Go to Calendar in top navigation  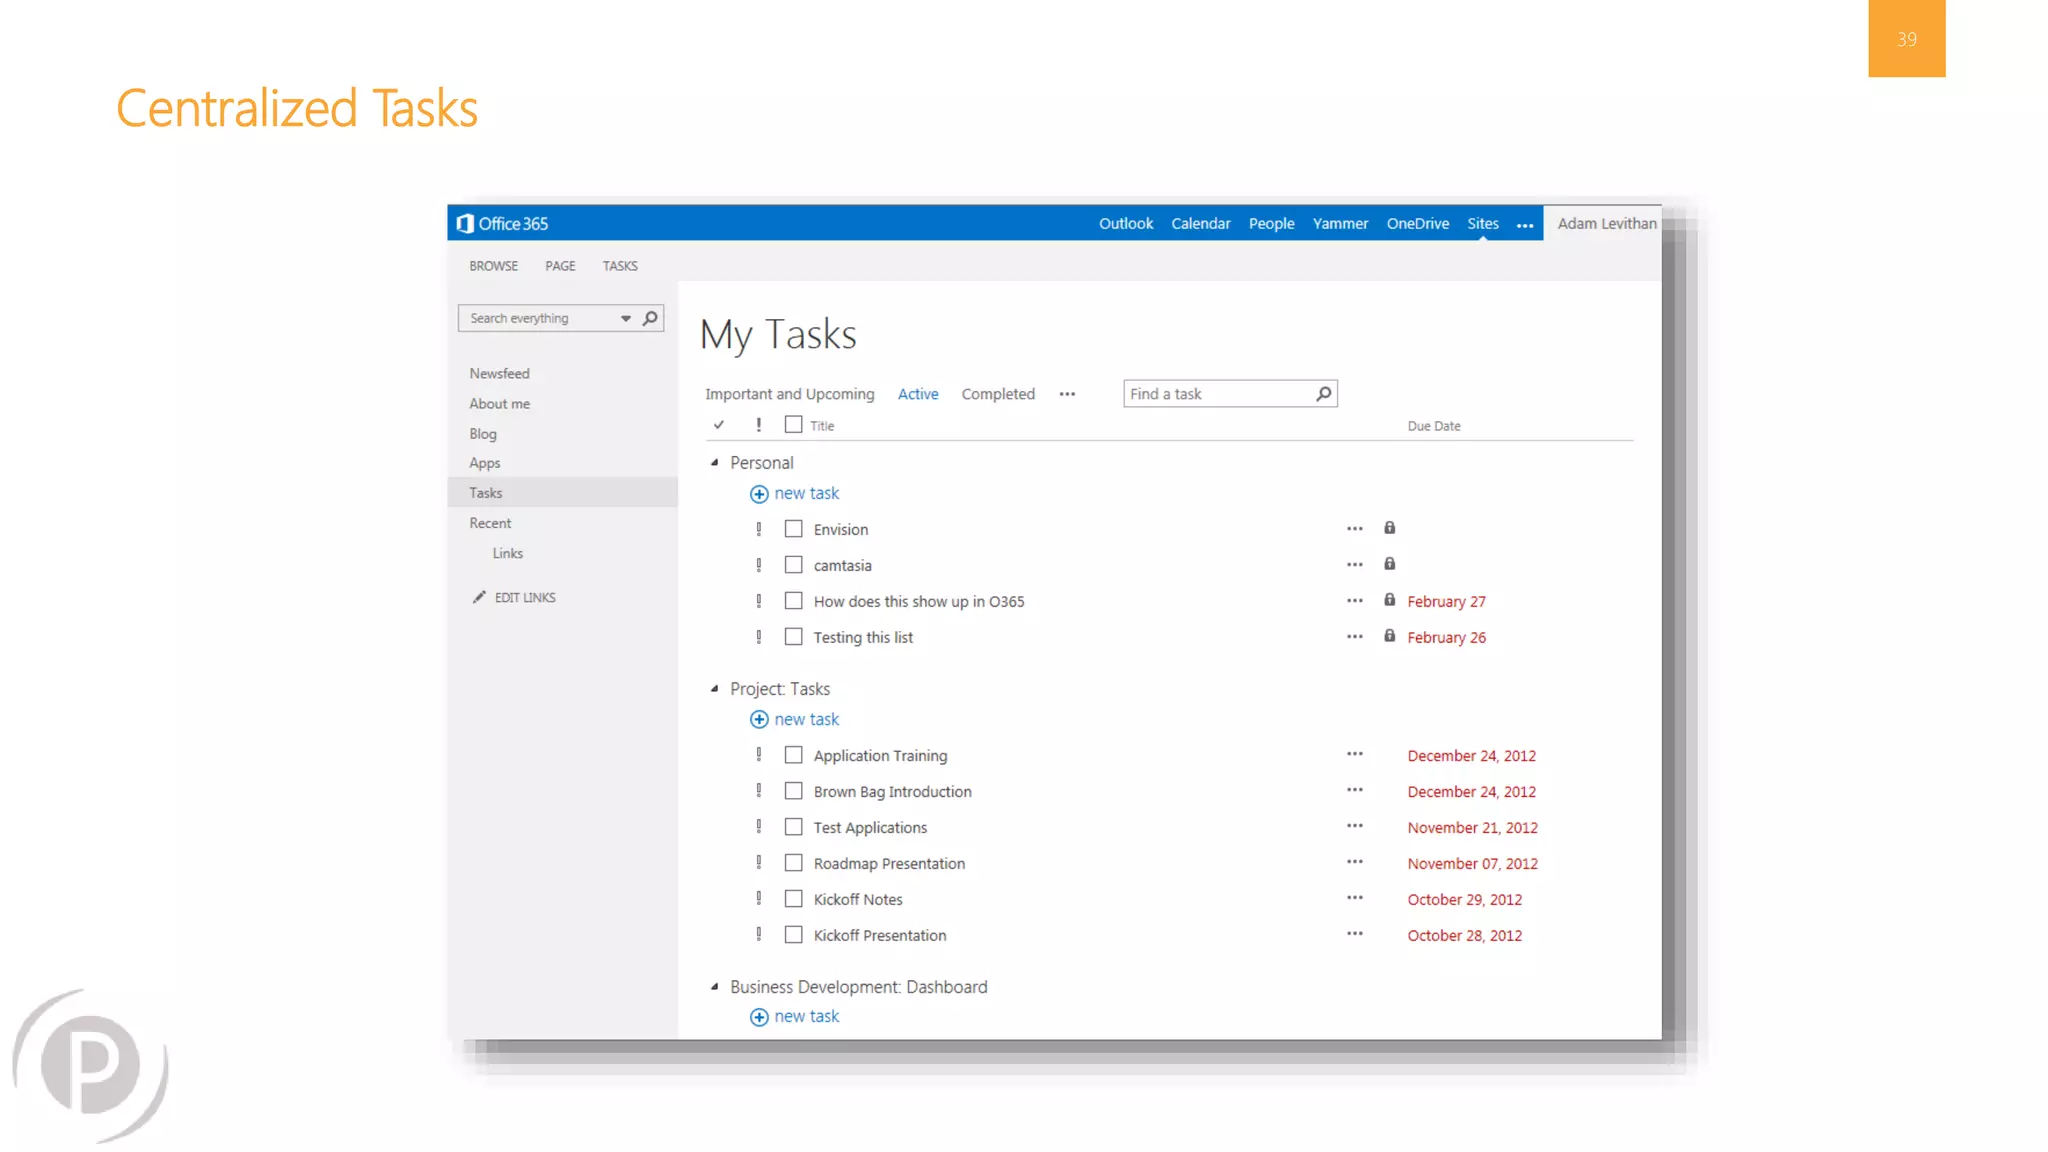[x=1201, y=223]
